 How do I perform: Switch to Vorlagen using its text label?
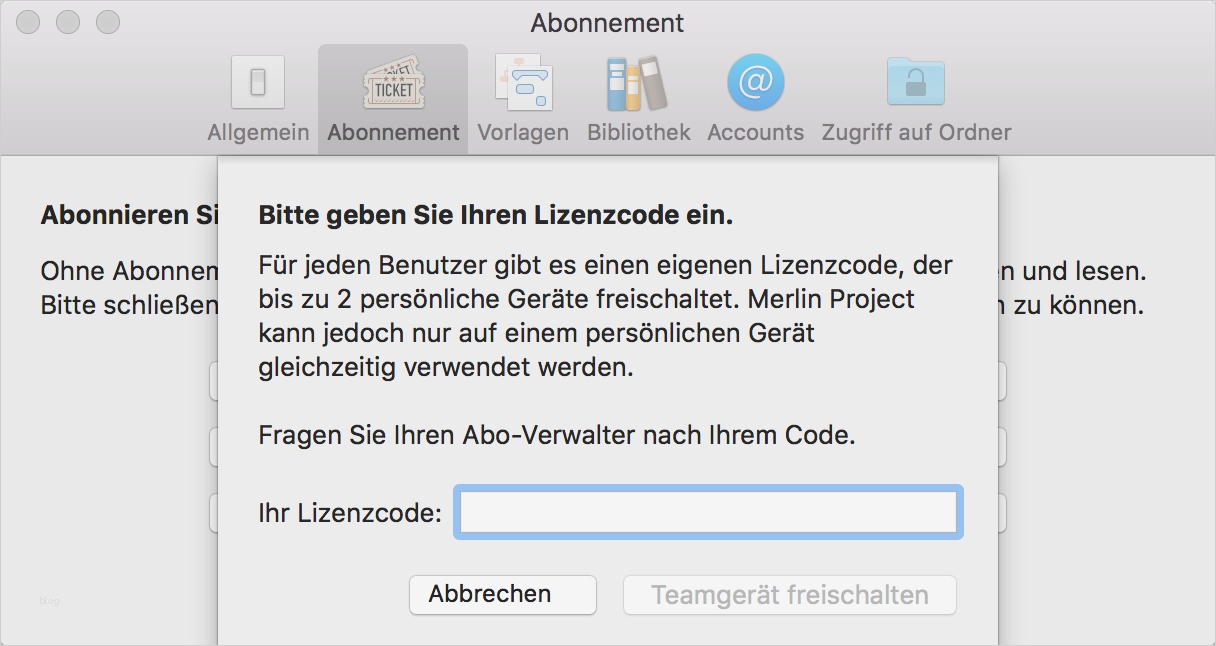pos(523,132)
